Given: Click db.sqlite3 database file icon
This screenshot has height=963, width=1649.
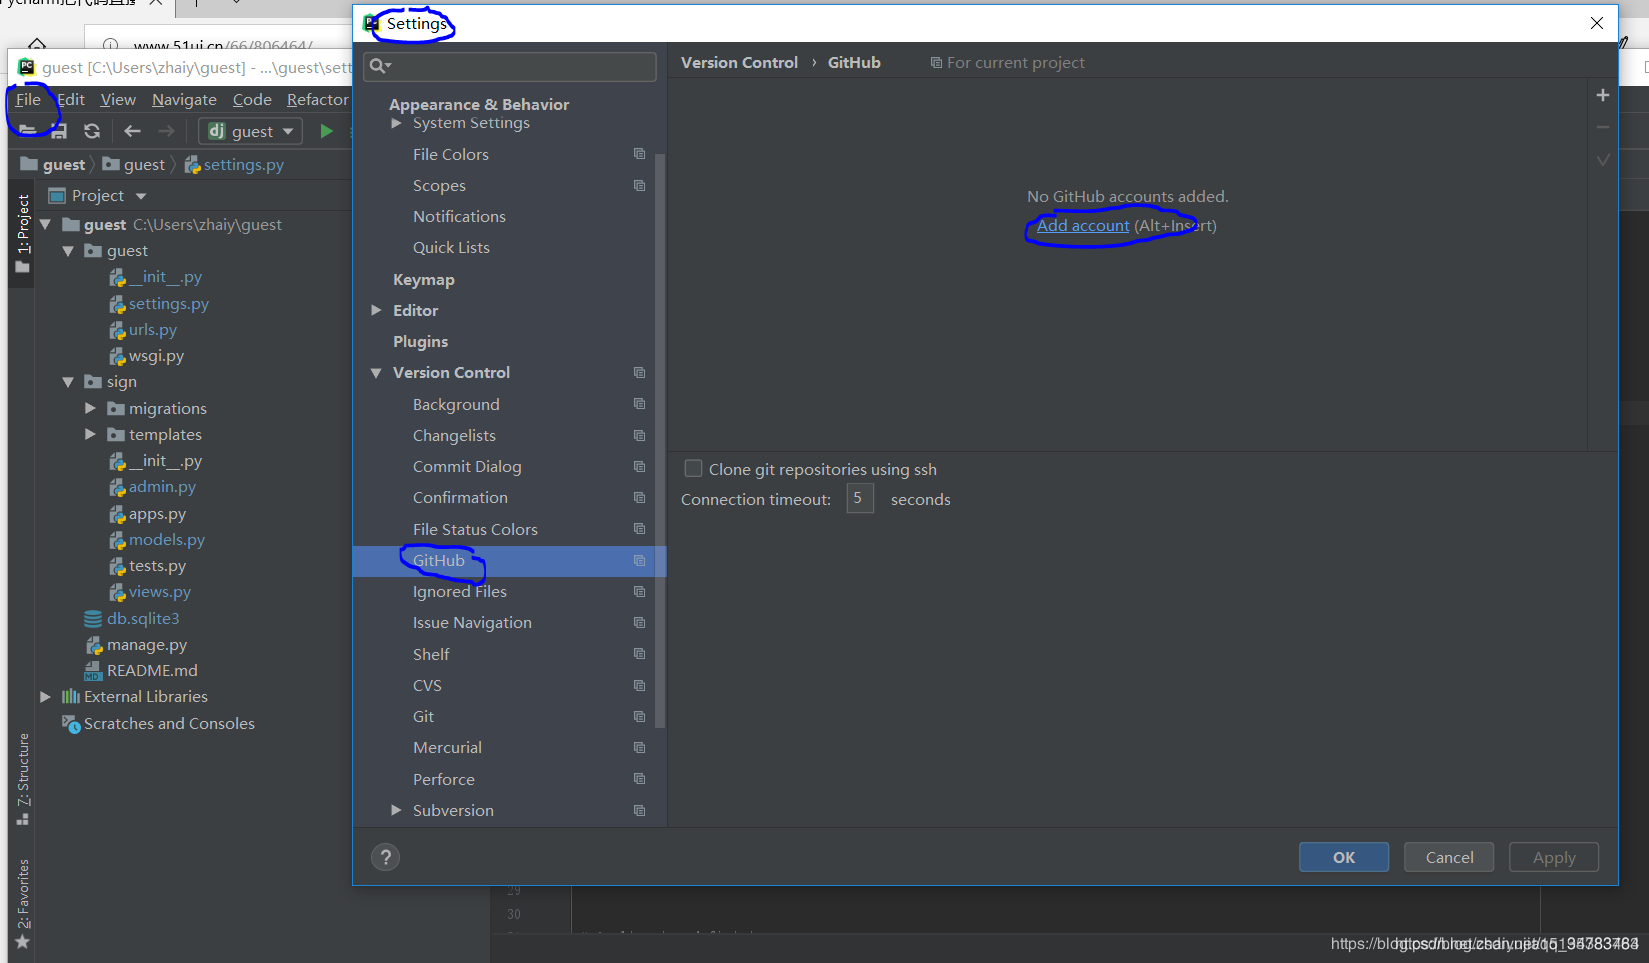Looking at the screenshot, I should pyautogui.click(x=93, y=618).
